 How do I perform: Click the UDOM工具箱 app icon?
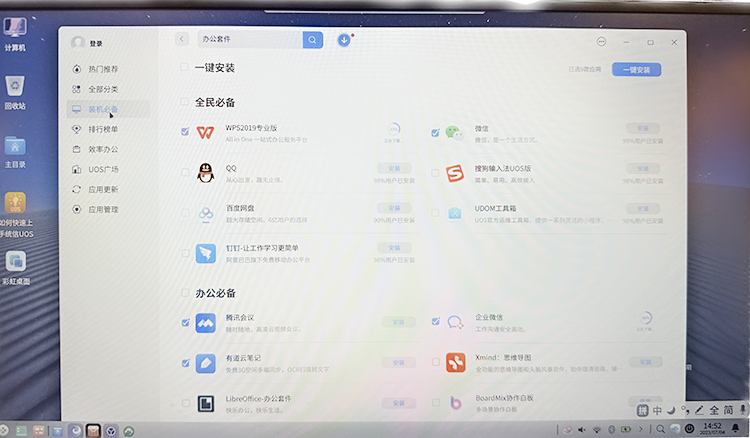454,213
